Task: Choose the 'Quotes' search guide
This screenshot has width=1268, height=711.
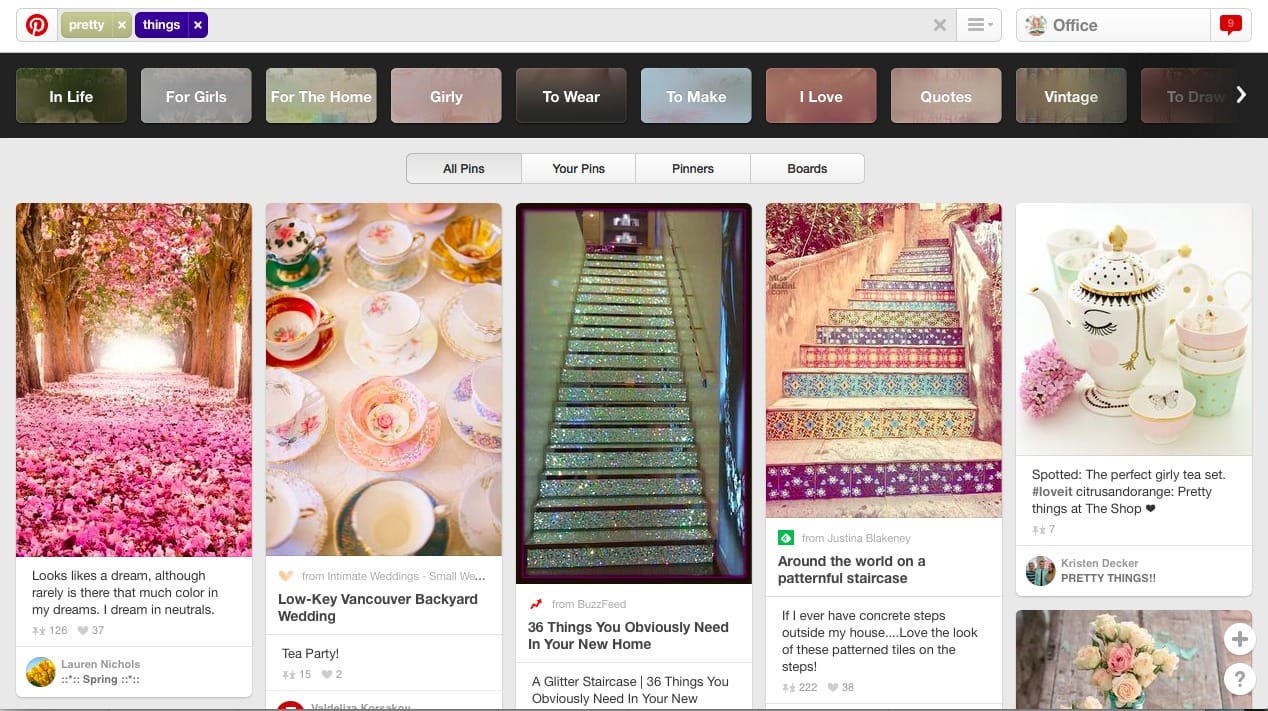Action: [946, 96]
